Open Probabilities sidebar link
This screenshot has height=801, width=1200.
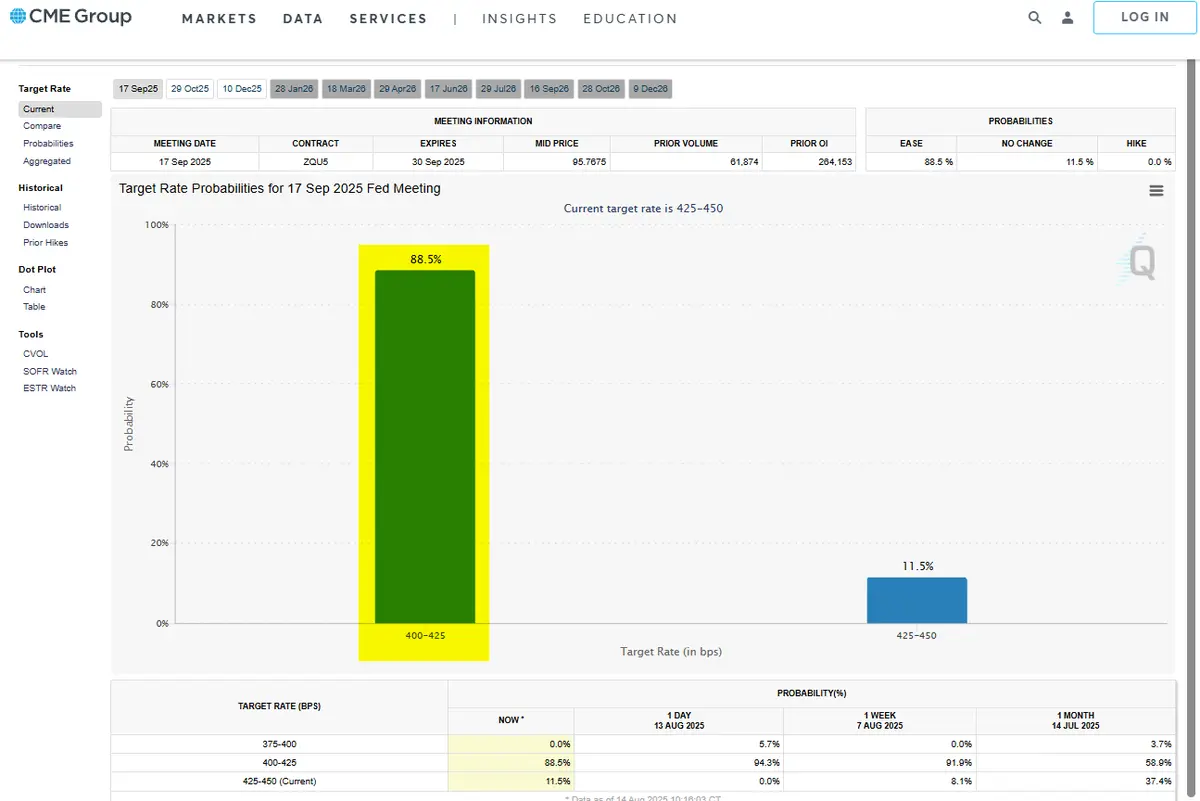(48, 143)
